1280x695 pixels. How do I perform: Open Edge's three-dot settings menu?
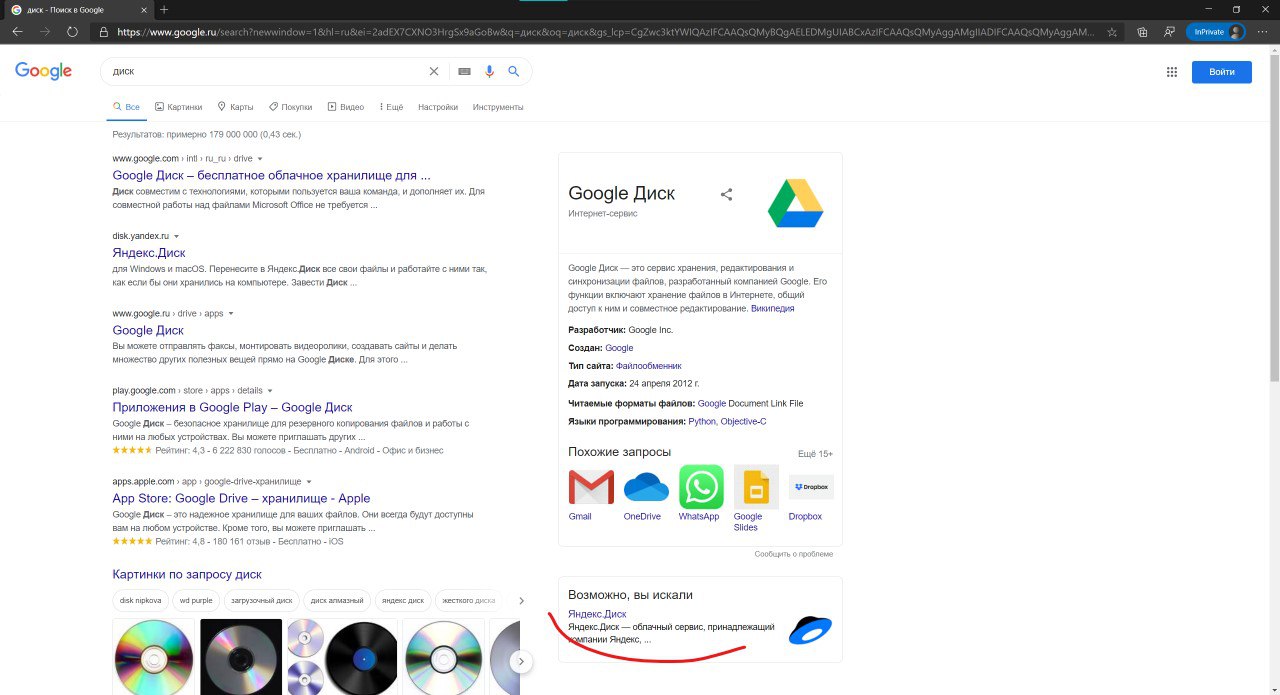point(1262,32)
